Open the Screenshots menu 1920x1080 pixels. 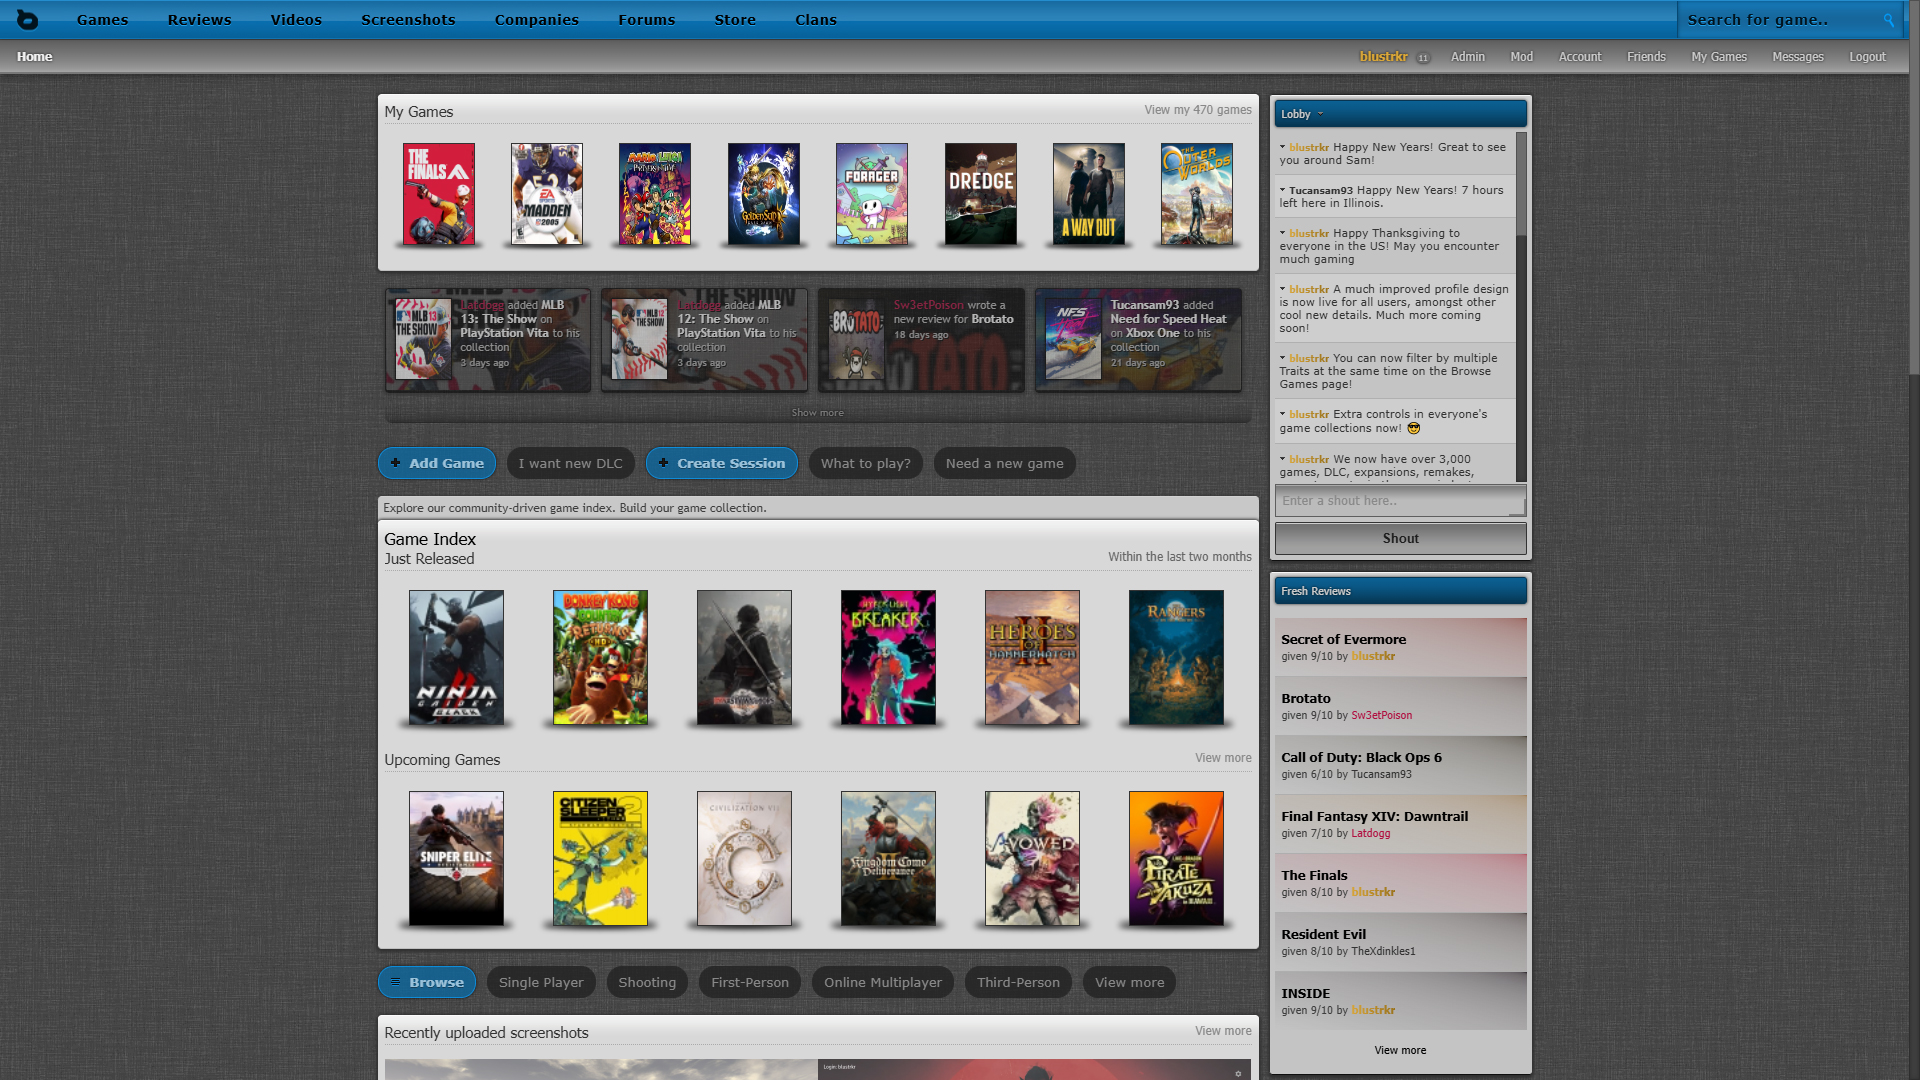[408, 20]
